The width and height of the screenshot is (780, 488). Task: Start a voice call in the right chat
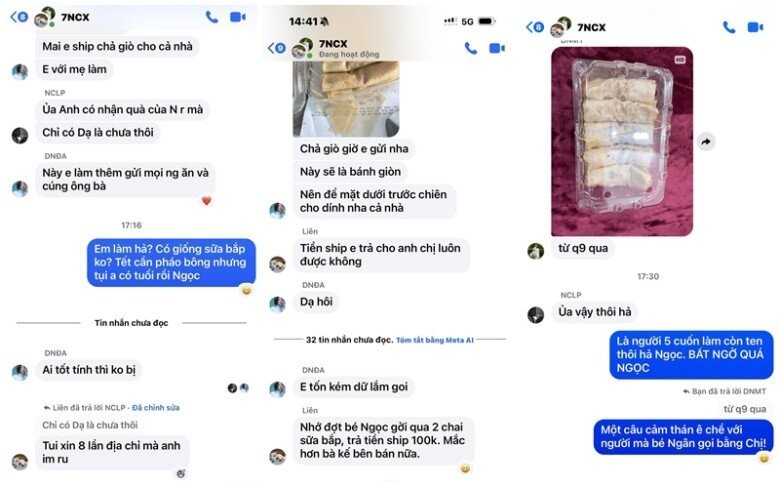[x=729, y=27]
